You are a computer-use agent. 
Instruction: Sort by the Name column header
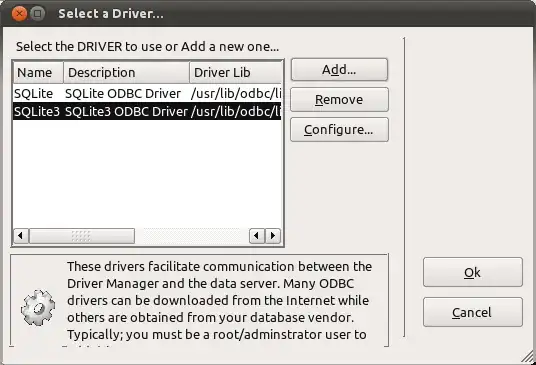tap(38, 72)
